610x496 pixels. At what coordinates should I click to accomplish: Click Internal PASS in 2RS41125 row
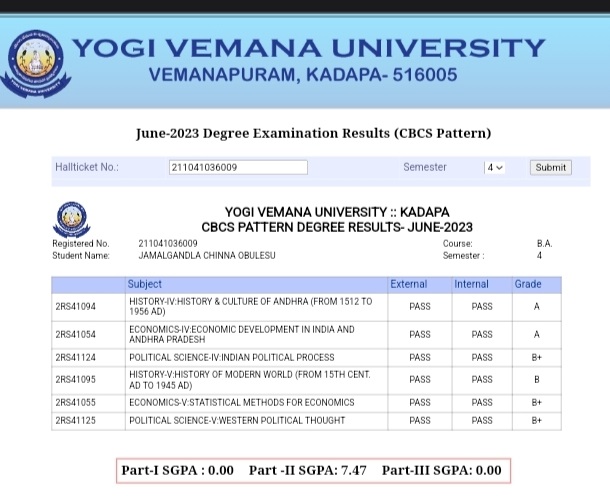482,421
